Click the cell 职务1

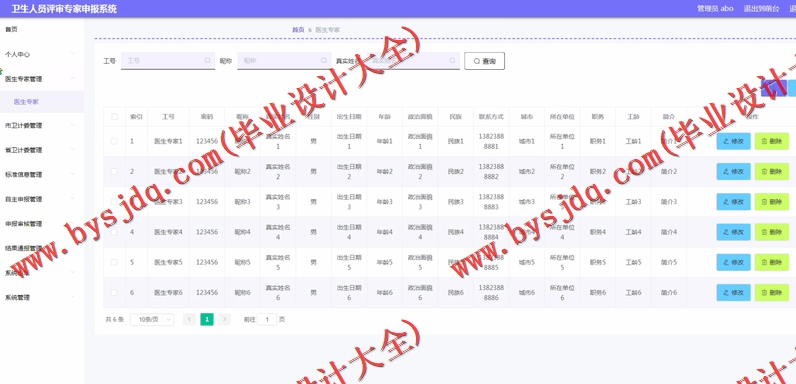(x=598, y=141)
